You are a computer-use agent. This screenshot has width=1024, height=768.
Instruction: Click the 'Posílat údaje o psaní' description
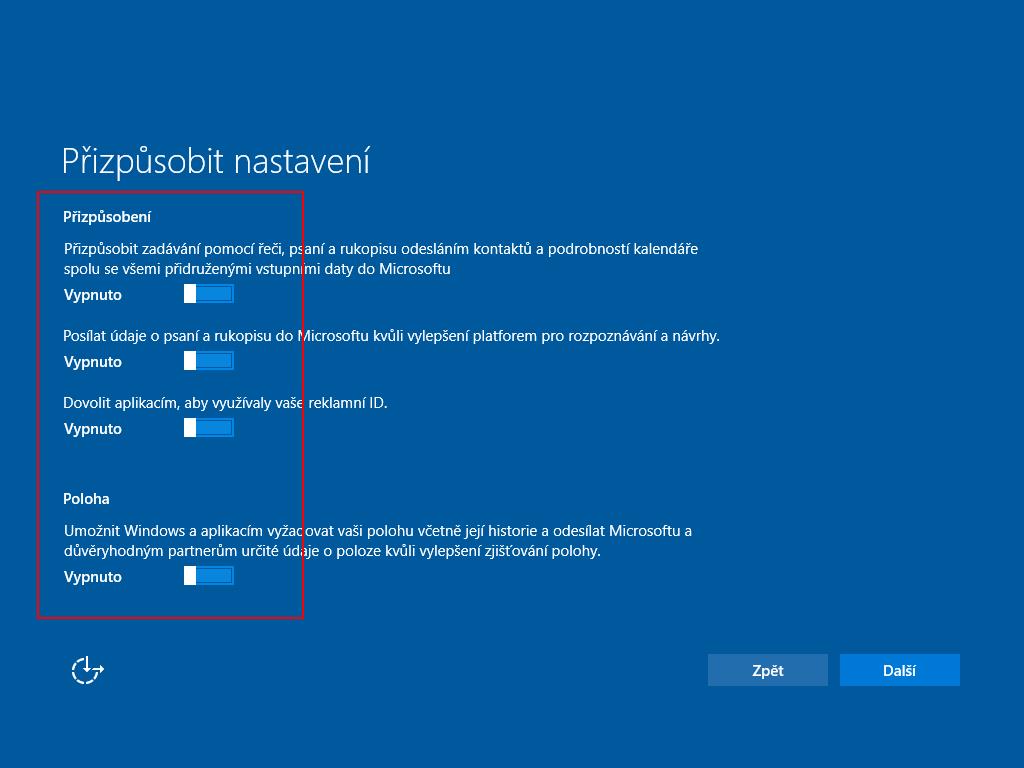tap(391, 336)
